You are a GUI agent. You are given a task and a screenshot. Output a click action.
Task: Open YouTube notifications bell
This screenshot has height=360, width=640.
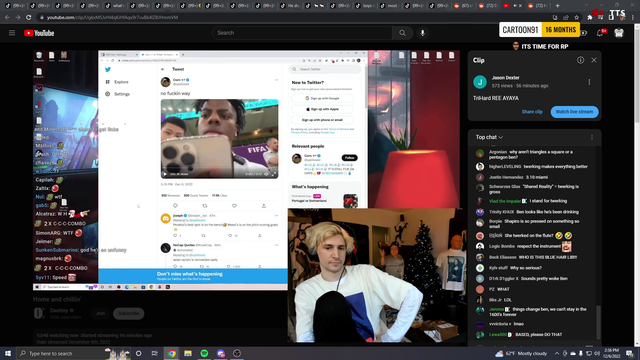[x=600, y=33]
